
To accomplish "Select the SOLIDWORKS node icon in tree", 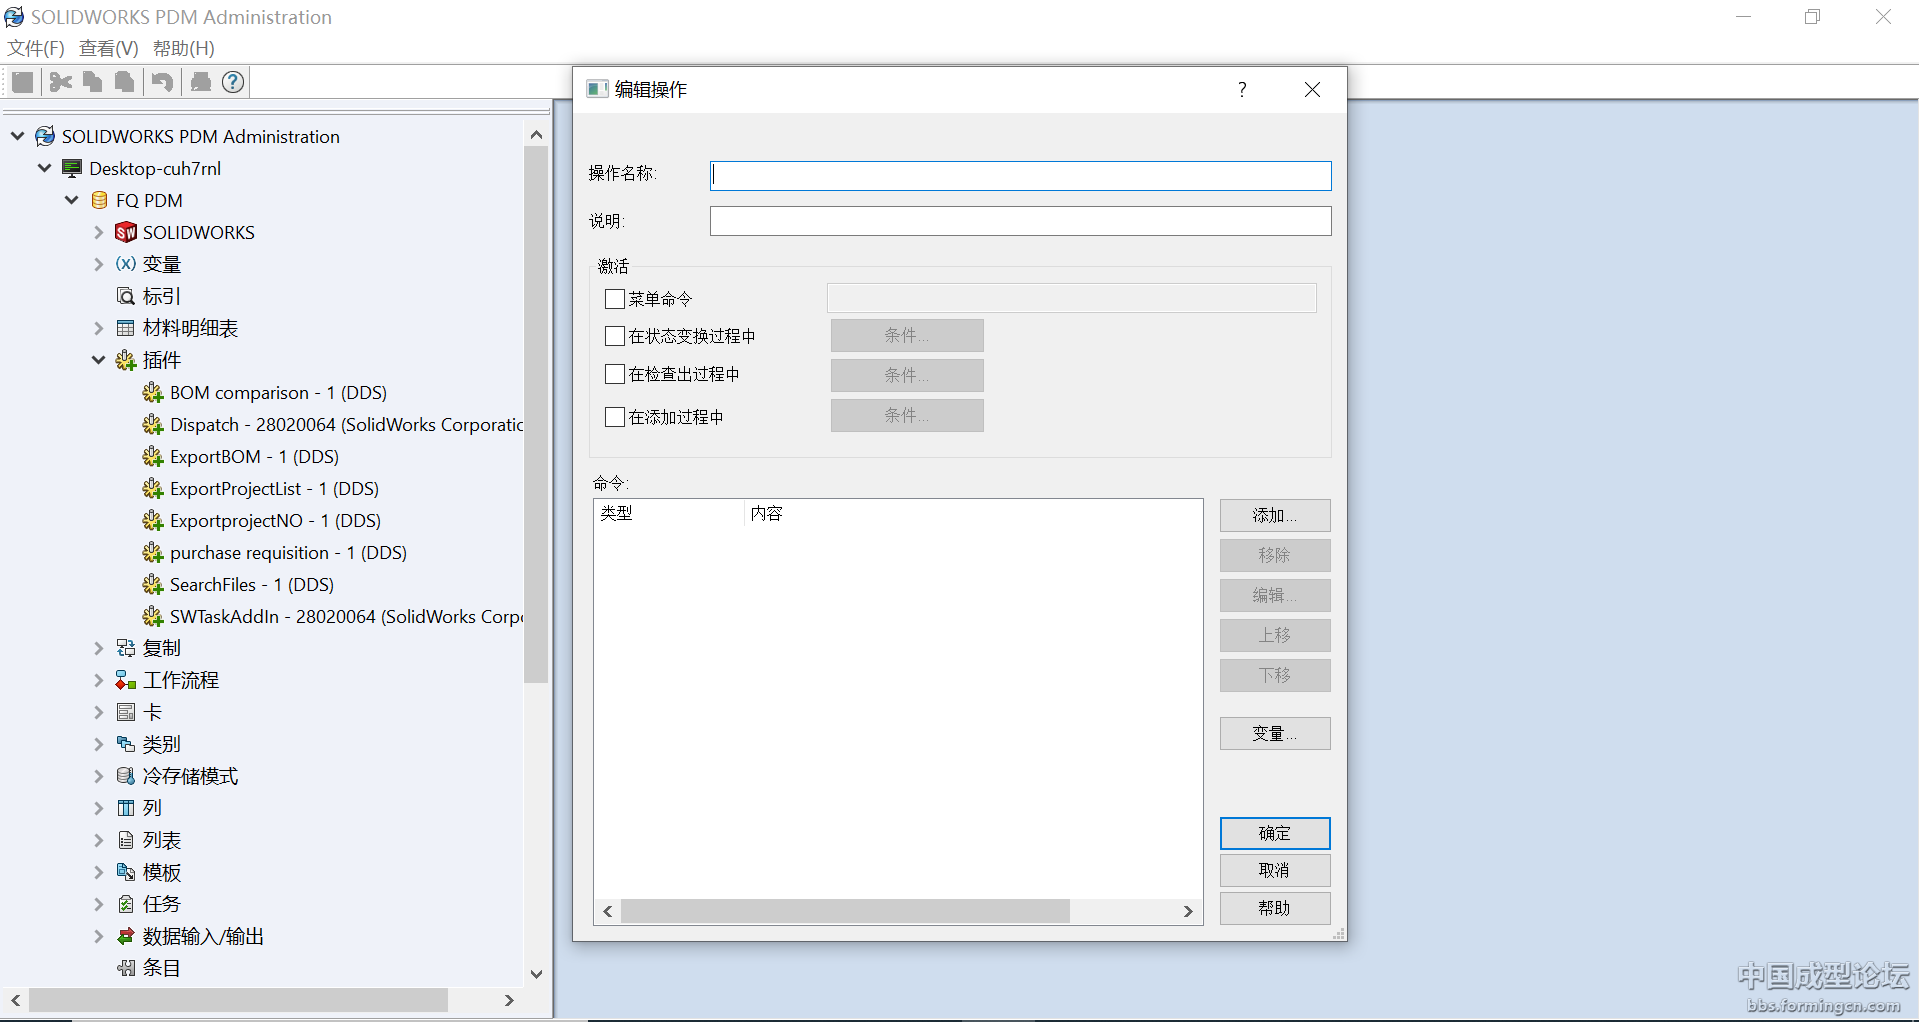I will 126,233.
